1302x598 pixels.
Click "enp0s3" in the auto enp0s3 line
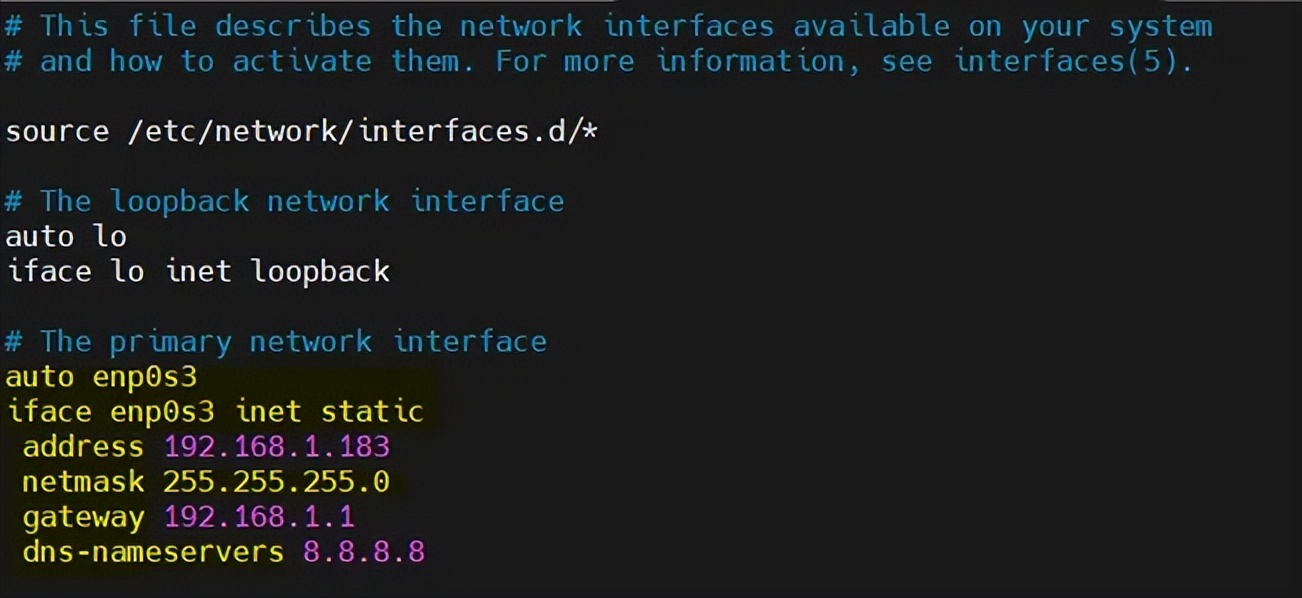coord(145,376)
